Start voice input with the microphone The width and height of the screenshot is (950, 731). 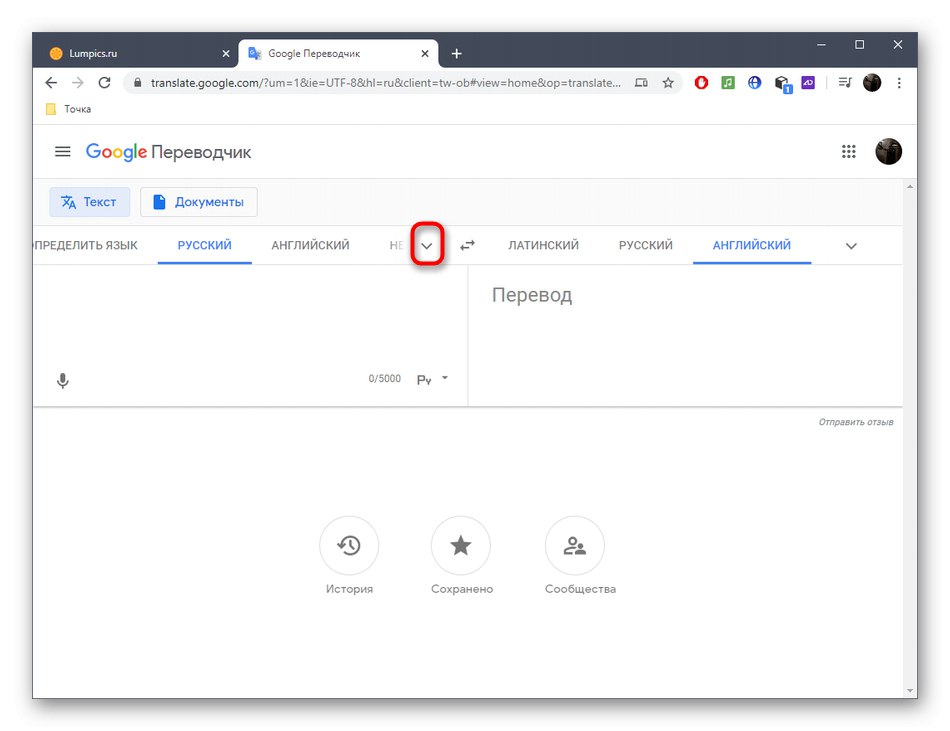62,380
